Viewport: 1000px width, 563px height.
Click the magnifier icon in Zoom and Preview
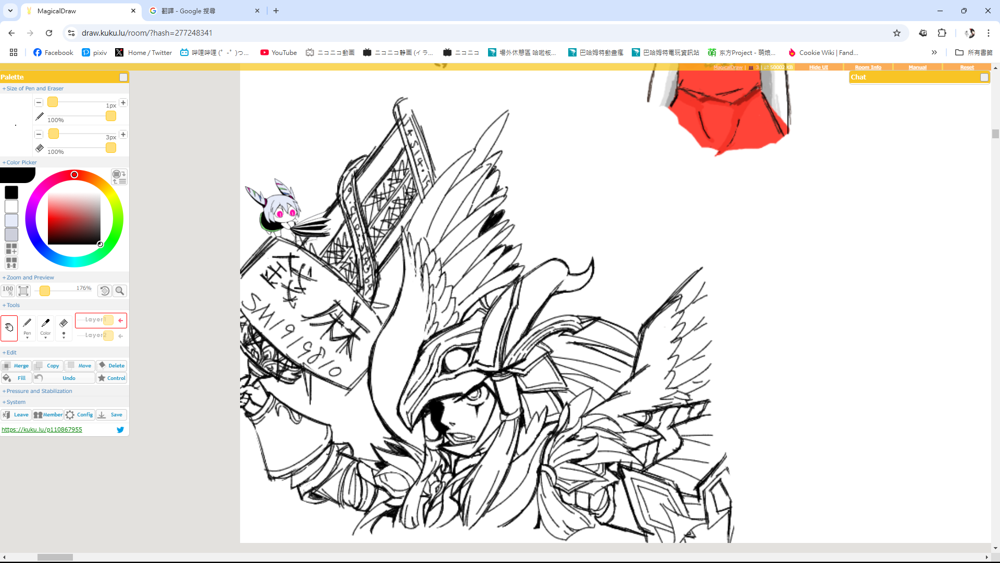pos(119,291)
